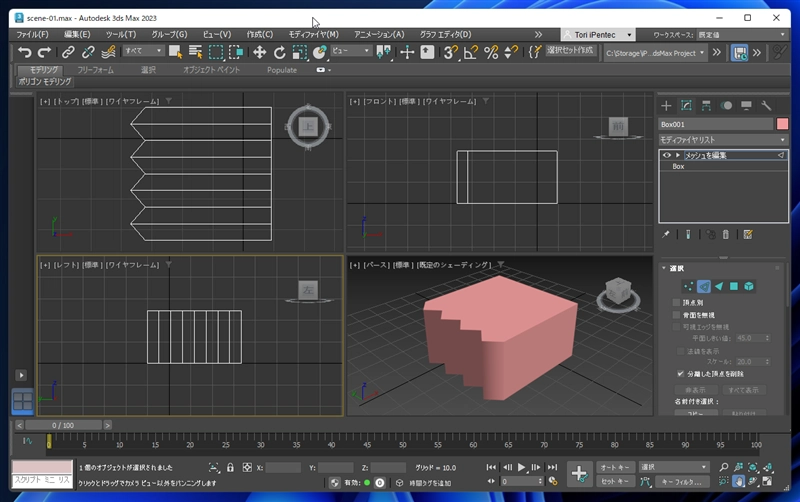Uncheck 分離した頂点を削除 checkbox

pos(680,373)
